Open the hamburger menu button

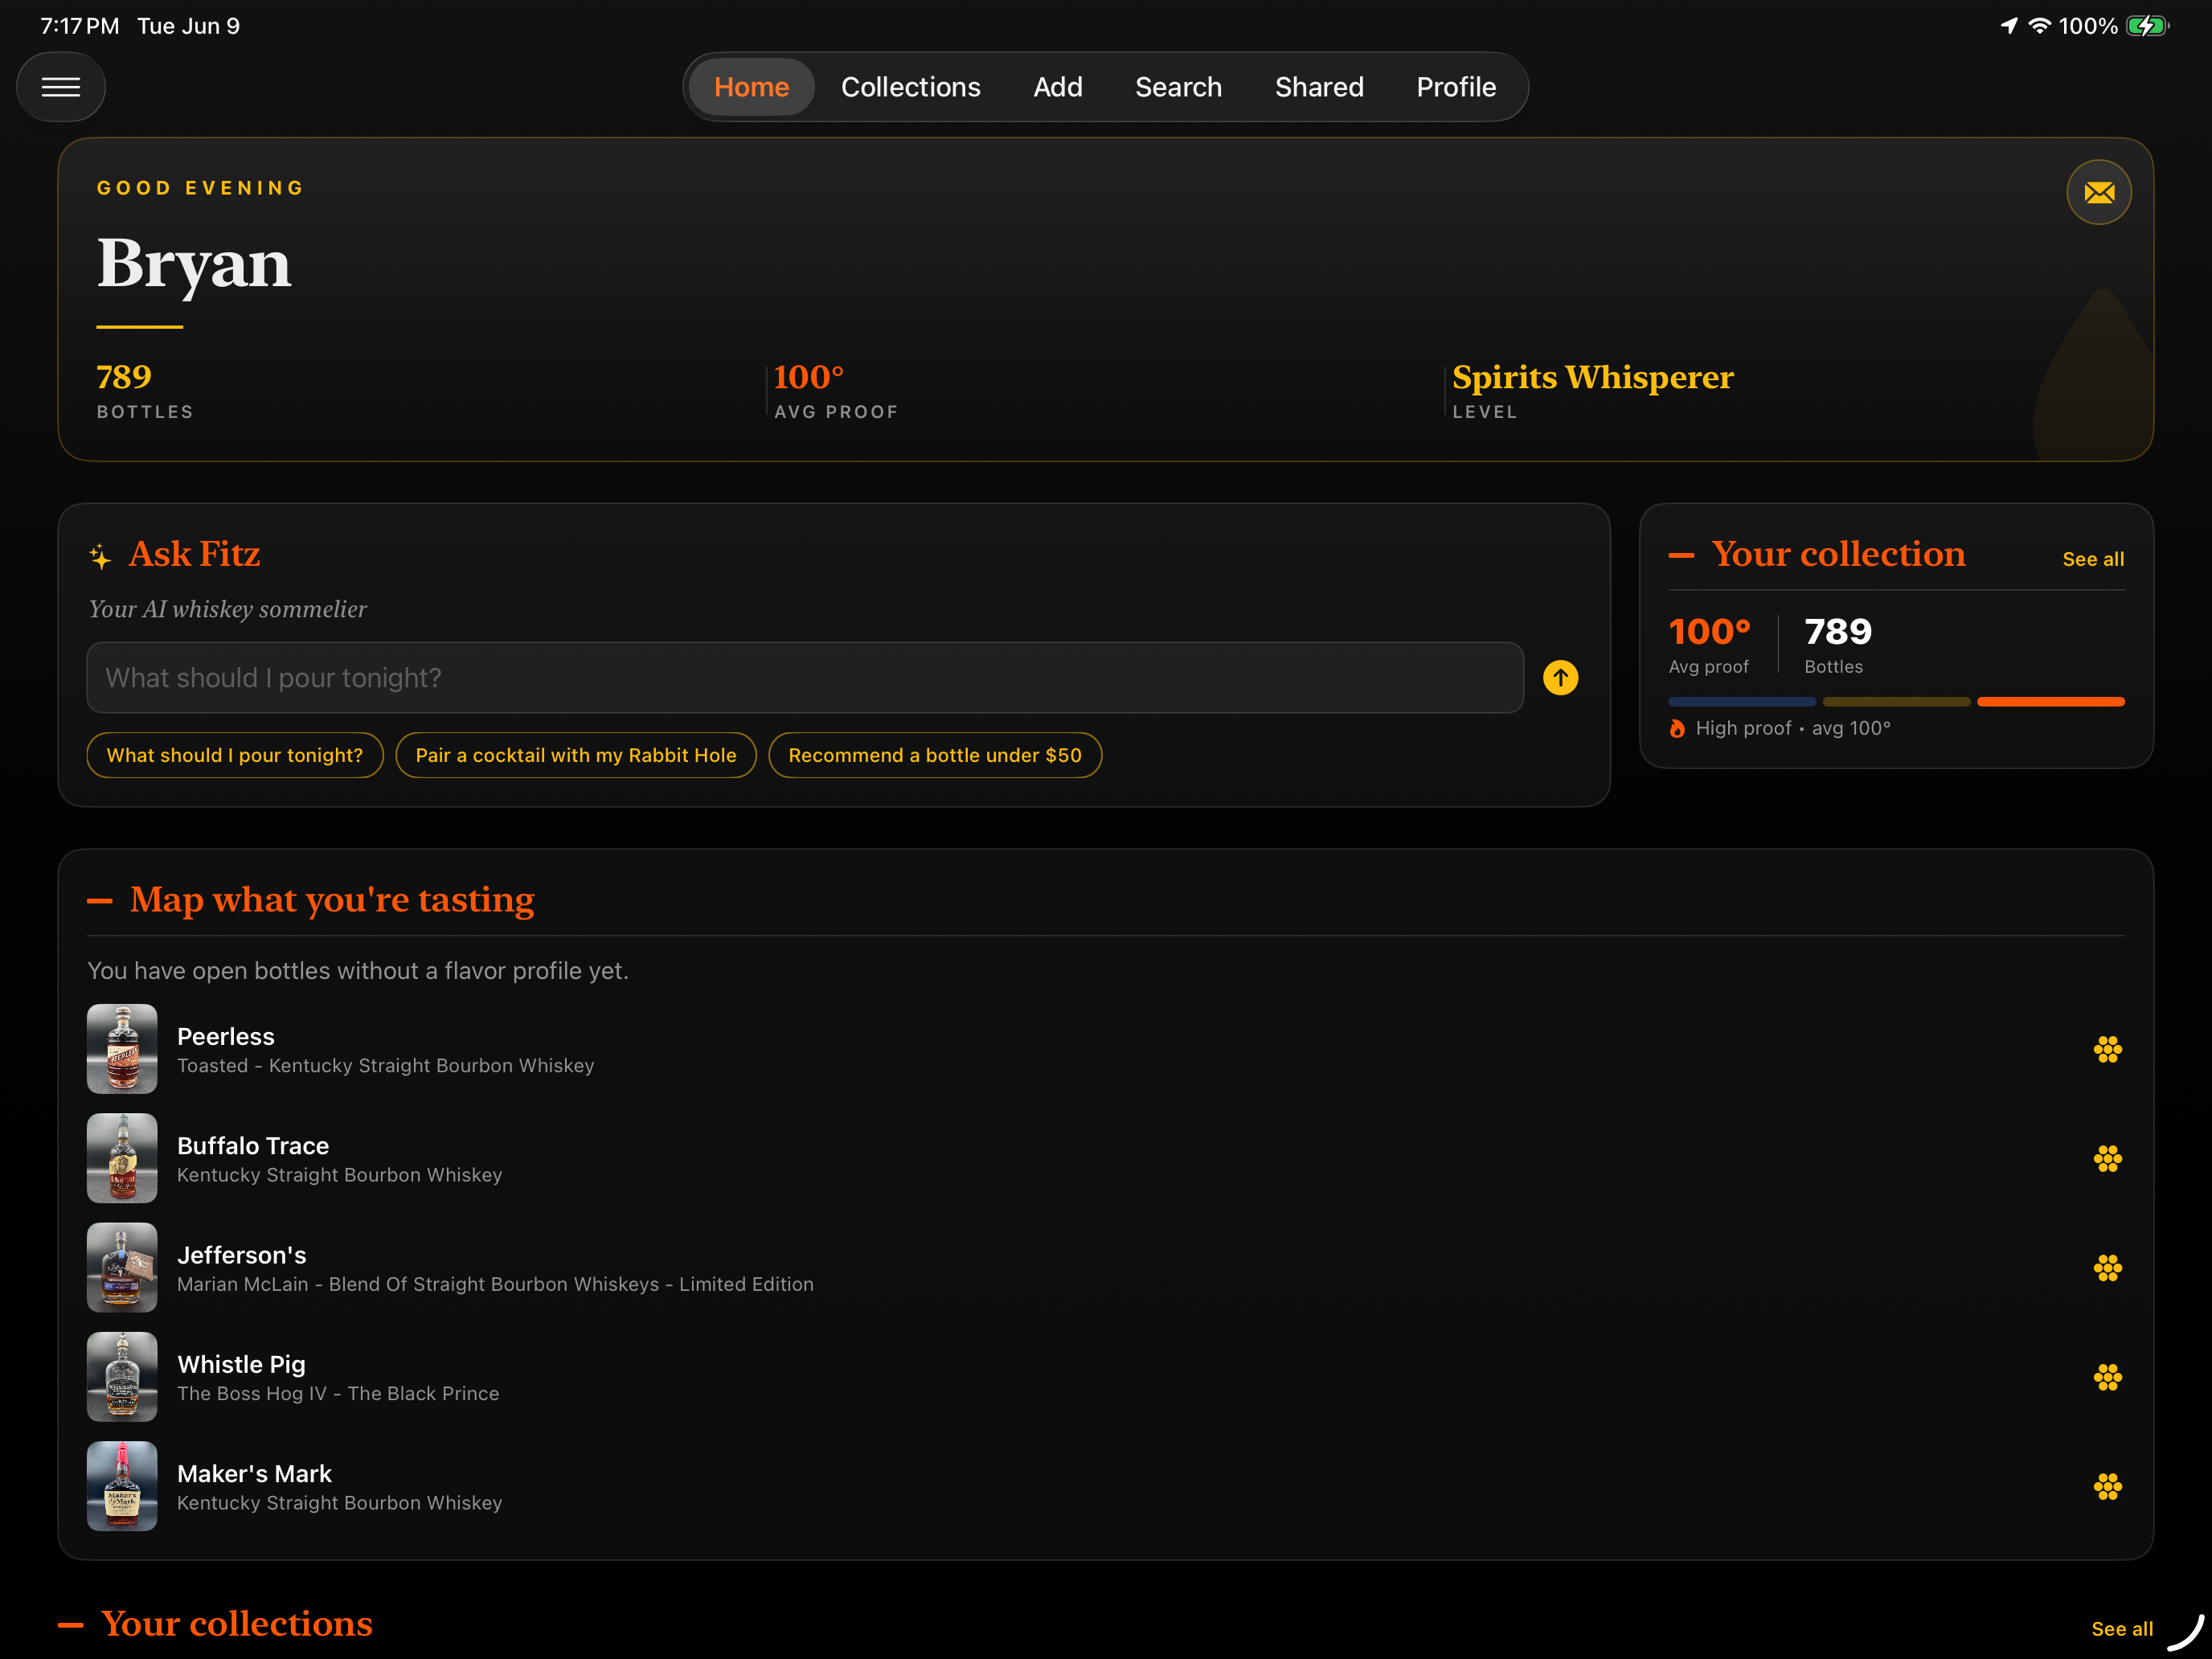click(x=61, y=87)
